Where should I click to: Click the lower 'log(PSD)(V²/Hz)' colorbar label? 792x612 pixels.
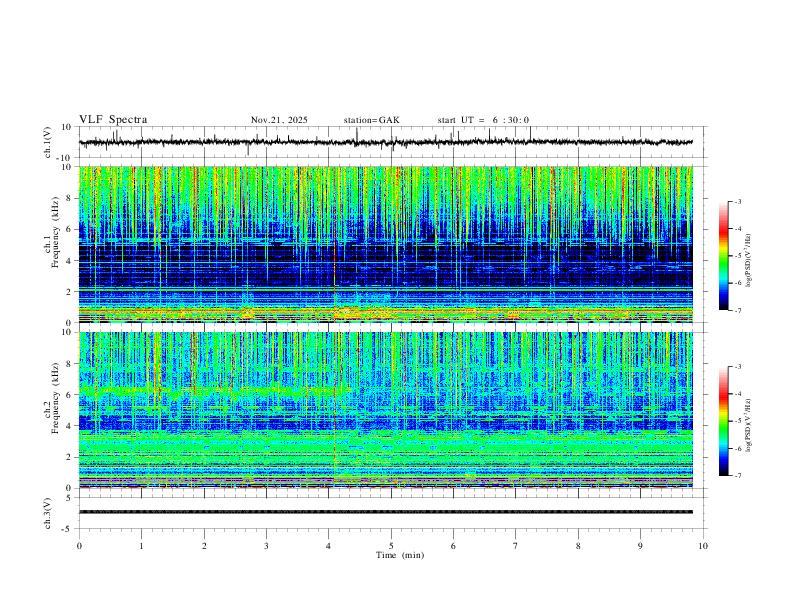click(x=749, y=426)
